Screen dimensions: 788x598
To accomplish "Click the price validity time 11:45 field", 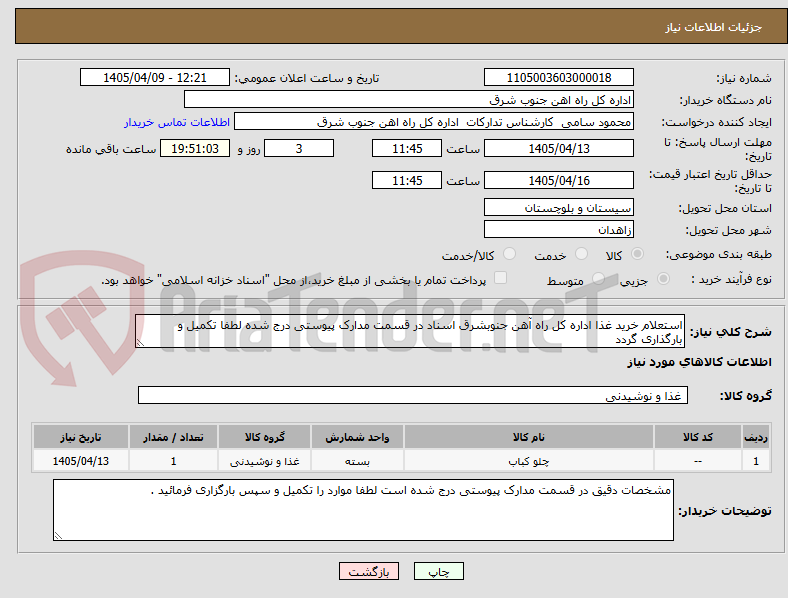I will (x=407, y=180).
